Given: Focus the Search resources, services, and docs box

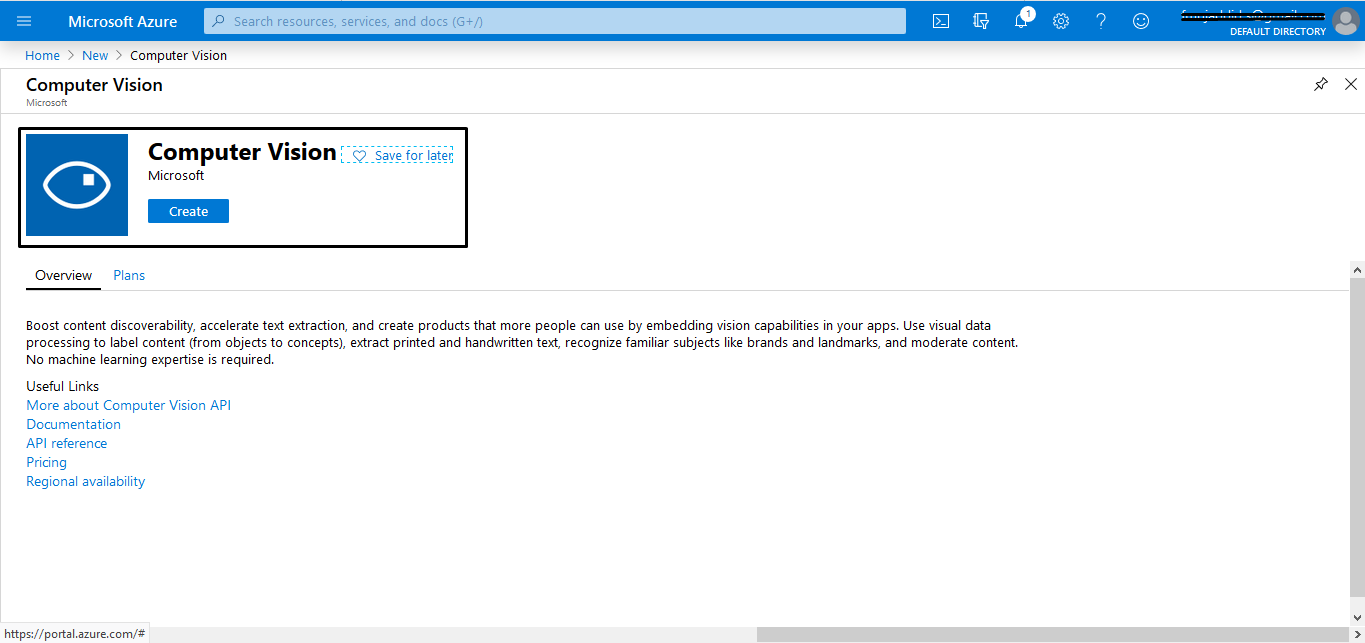Looking at the screenshot, I should [555, 21].
